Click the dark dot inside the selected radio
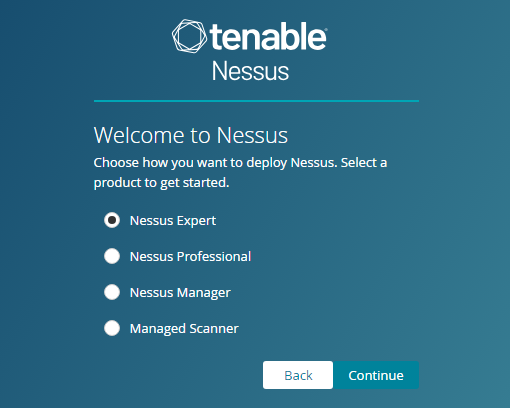The image size is (510, 408). click(112, 220)
